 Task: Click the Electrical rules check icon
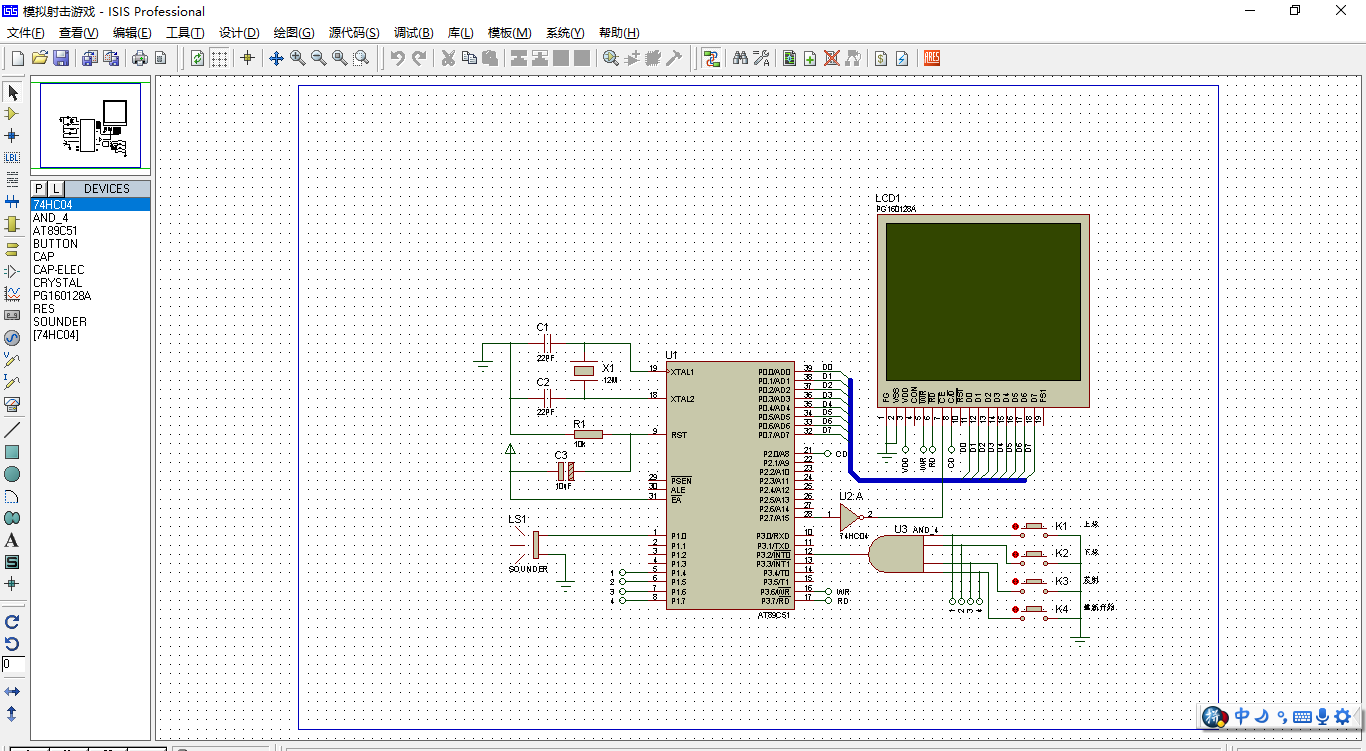coord(902,59)
